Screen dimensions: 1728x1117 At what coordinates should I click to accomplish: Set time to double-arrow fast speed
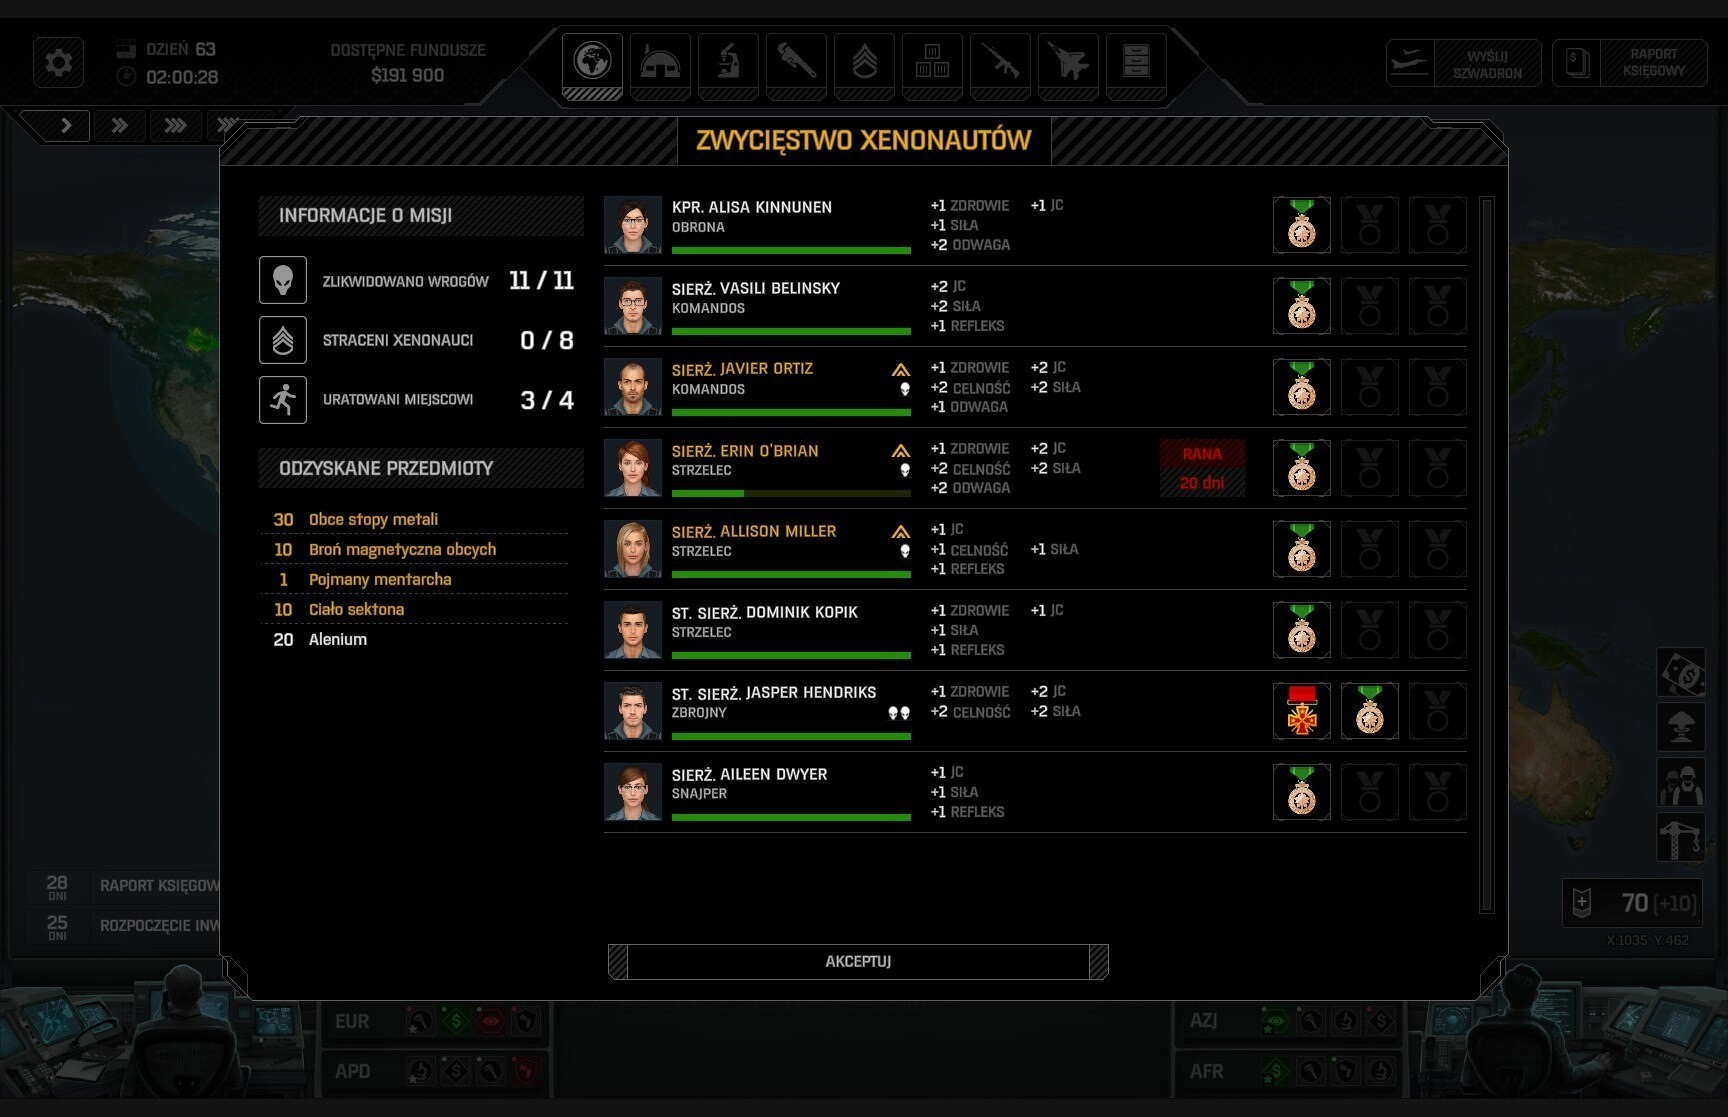(119, 126)
